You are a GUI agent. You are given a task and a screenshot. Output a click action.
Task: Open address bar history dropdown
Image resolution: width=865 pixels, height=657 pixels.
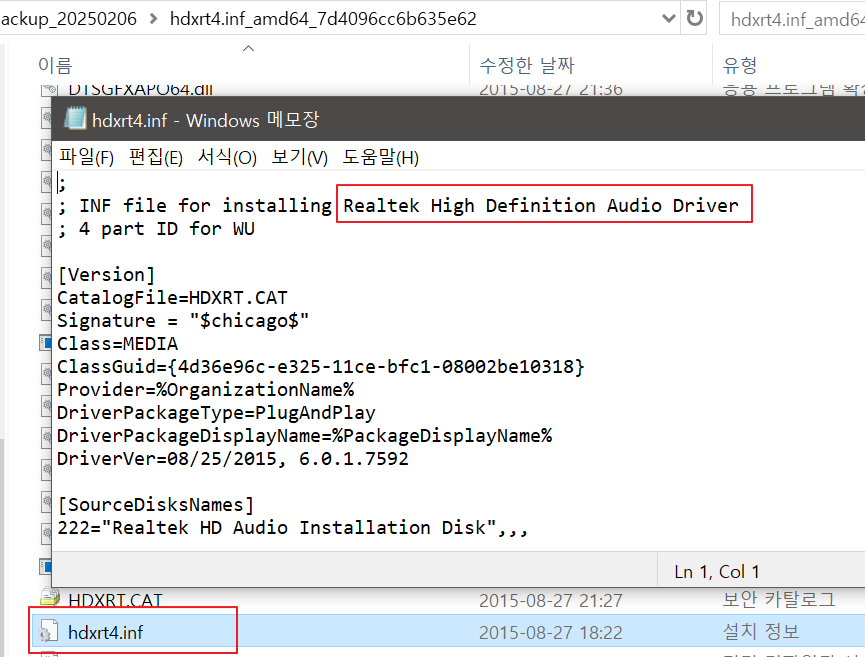coord(669,19)
